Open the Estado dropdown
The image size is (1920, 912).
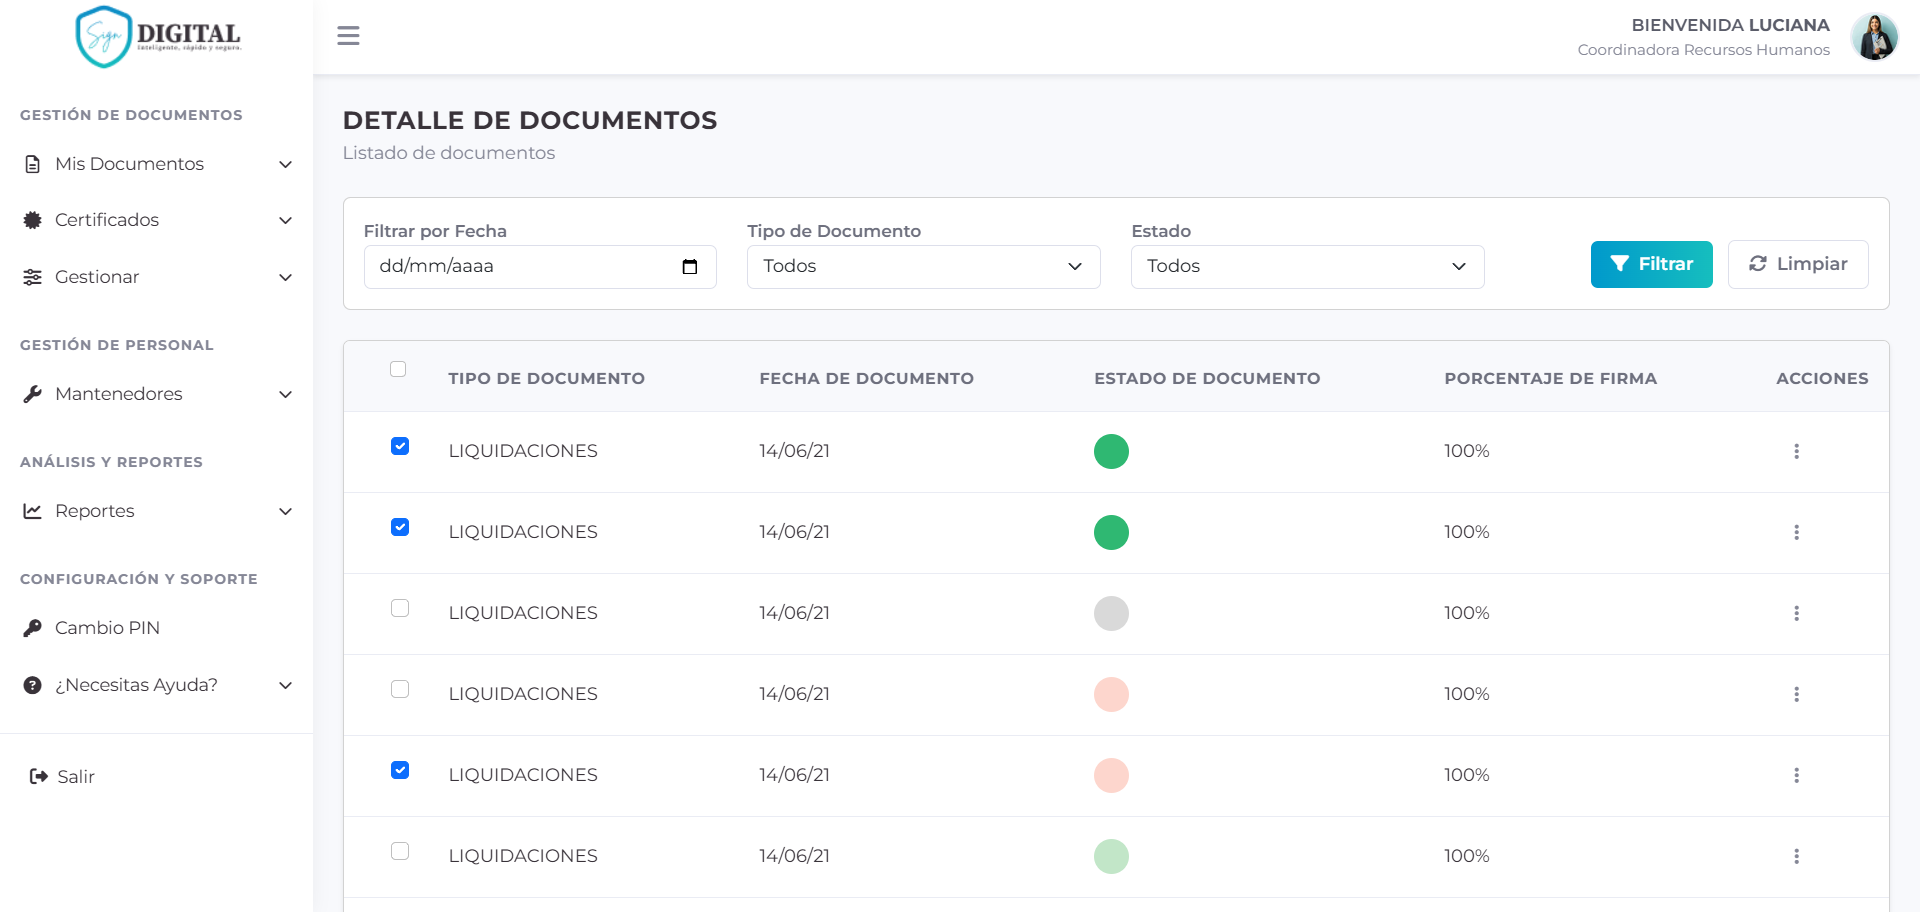coord(1307,267)
